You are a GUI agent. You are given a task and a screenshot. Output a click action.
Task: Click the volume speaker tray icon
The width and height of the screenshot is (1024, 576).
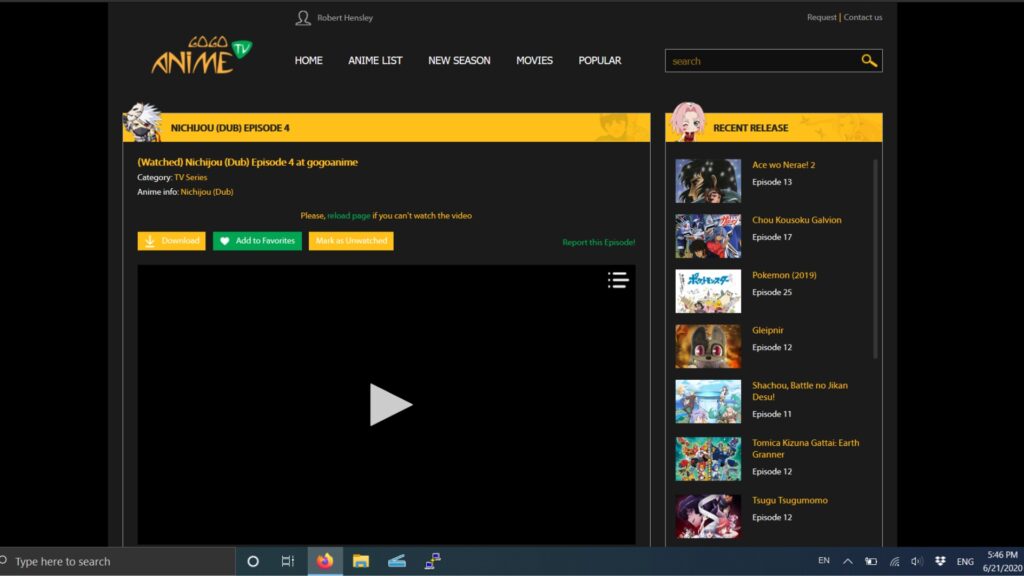click(916, 561)
